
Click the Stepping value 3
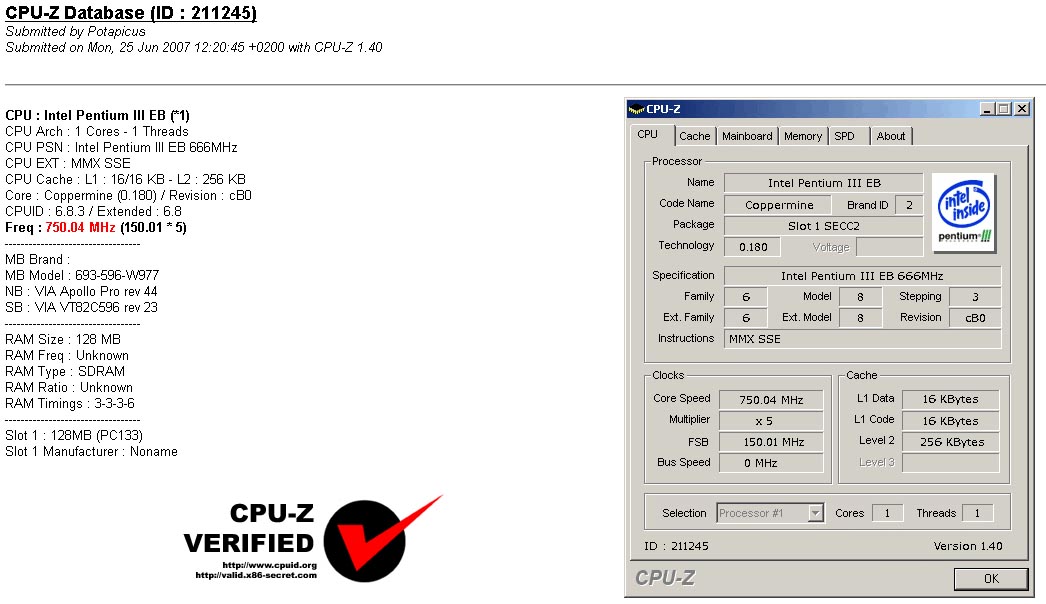pyautogui.click(x=975, y=297)
